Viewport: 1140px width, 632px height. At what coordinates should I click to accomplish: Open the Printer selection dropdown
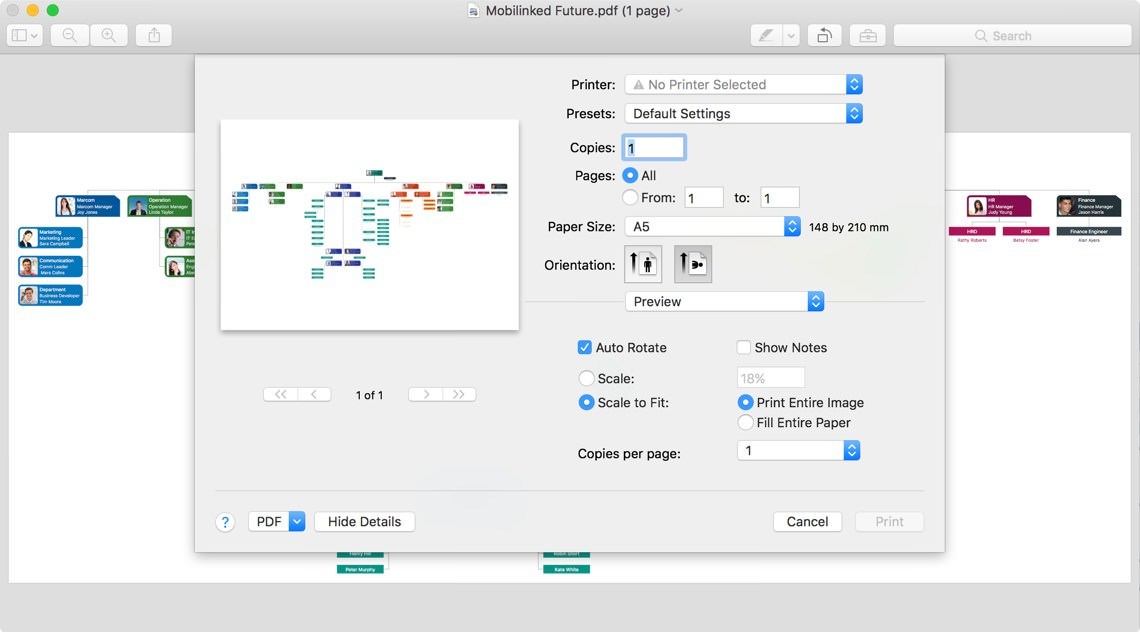pyautogui.click(x=743, y=85)
